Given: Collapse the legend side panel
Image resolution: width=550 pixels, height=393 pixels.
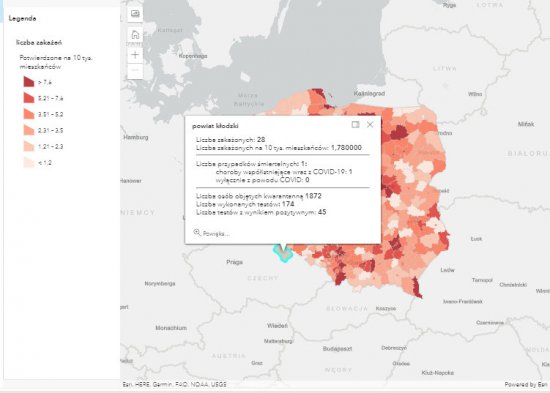Looking at the screenshot, I should pyautogui.click(x=135, y=14).
